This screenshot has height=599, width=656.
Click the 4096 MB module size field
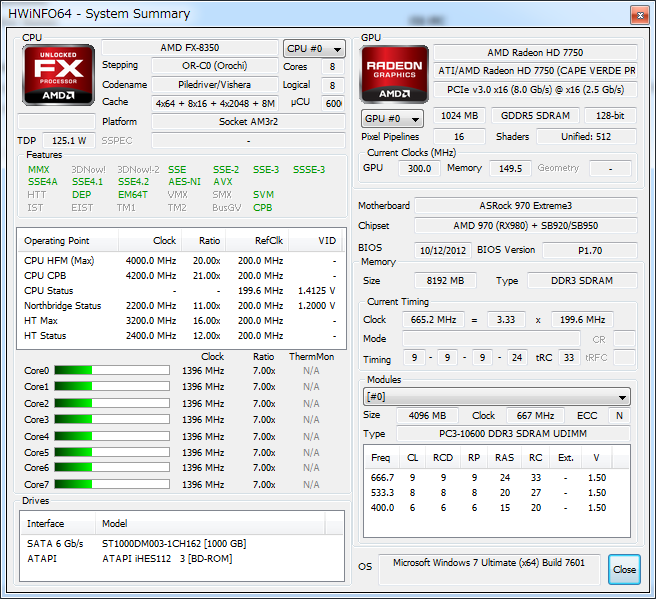[427, 415]
